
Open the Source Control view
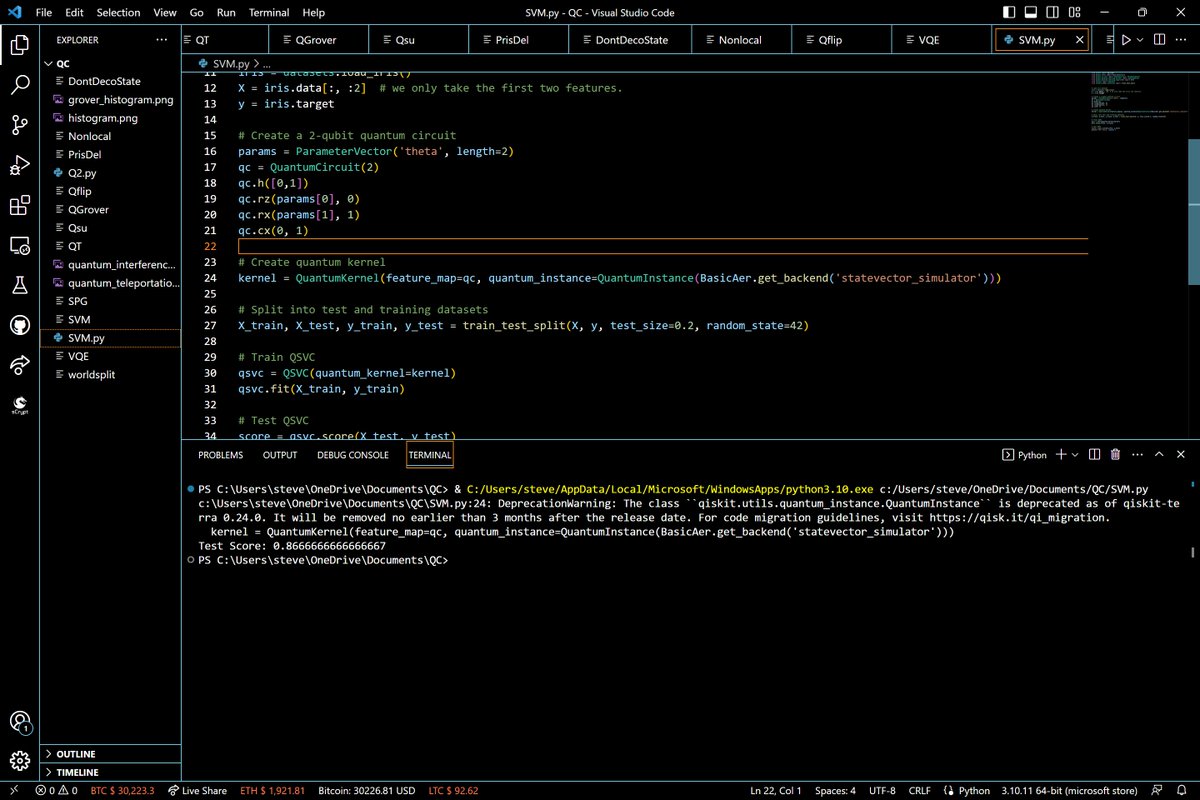click(19, 125)
